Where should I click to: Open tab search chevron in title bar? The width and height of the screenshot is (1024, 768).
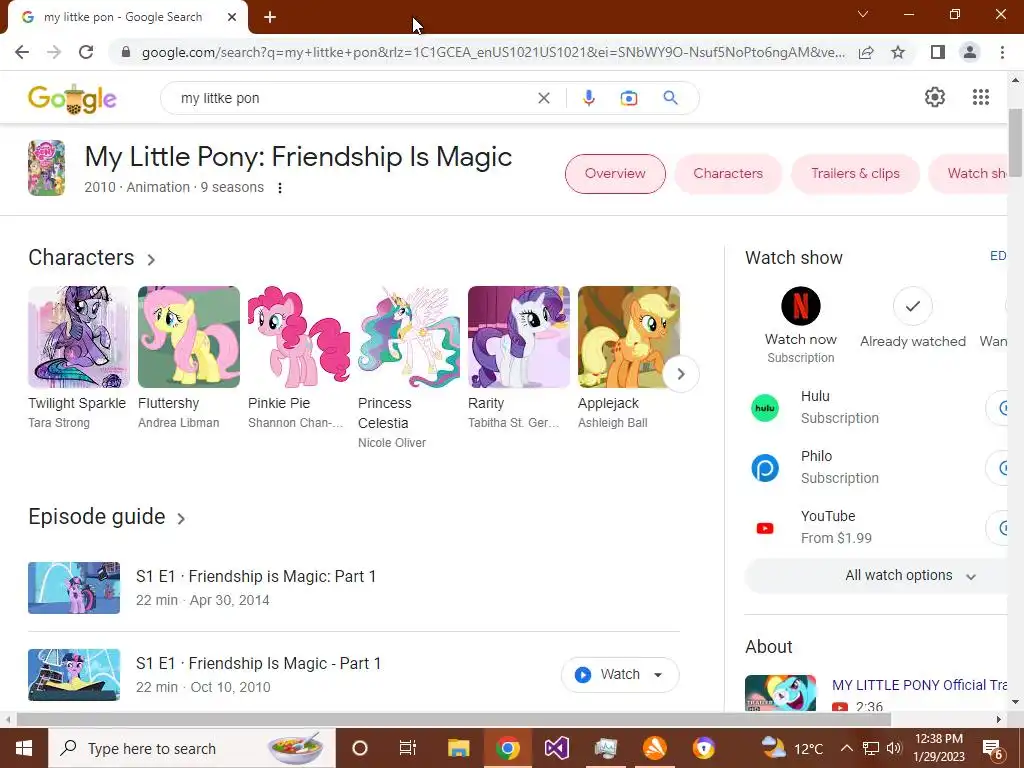863,14
